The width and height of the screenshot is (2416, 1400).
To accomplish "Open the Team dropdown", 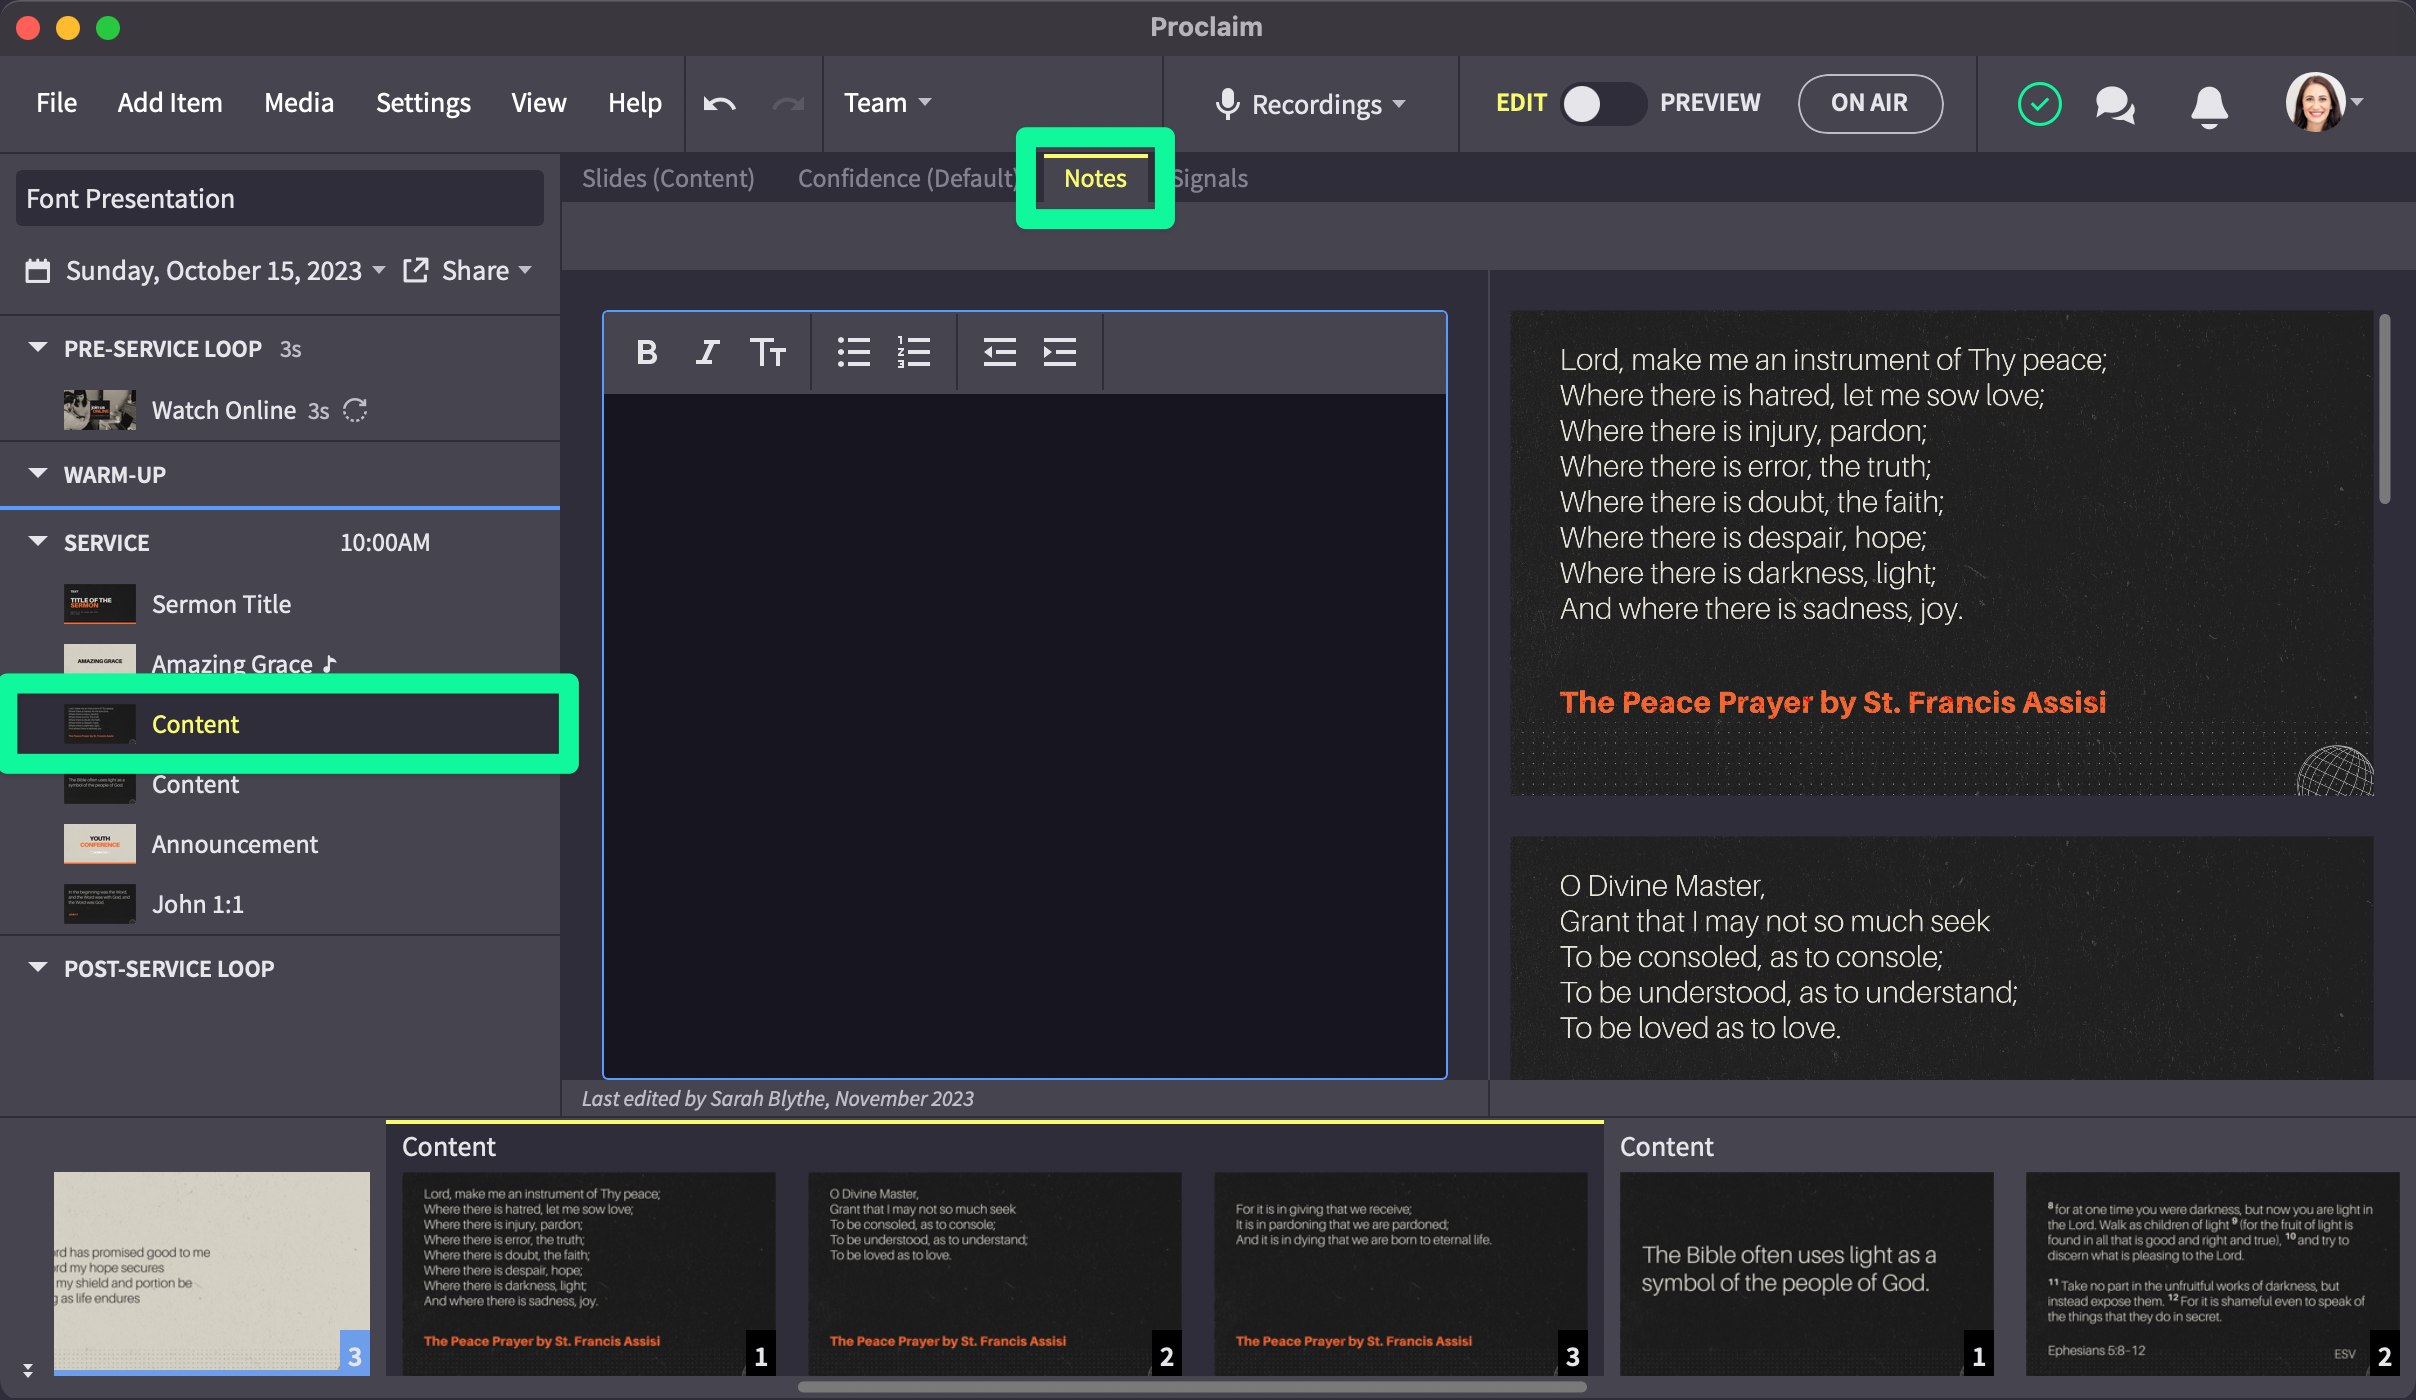I will (x=887, y=103).
